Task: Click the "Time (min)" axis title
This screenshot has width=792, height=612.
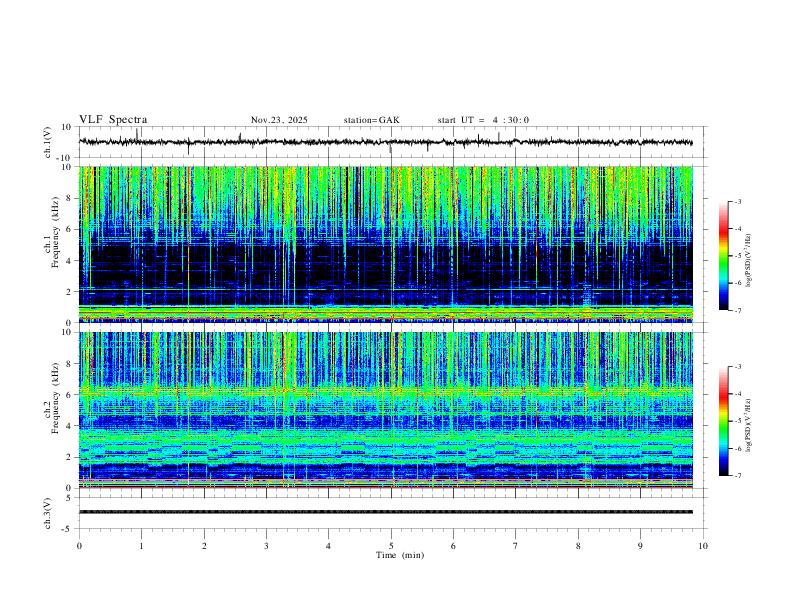Action: click(400, 555)
